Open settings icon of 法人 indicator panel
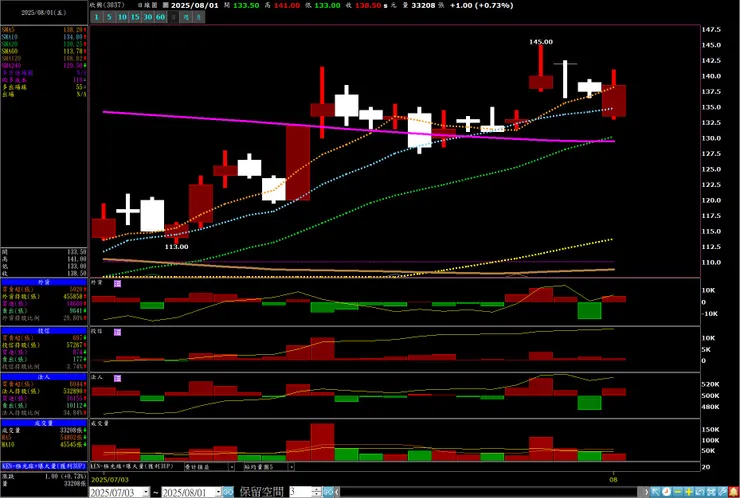The width and height of the screenshot is (740, 498). tap(118, 379)
